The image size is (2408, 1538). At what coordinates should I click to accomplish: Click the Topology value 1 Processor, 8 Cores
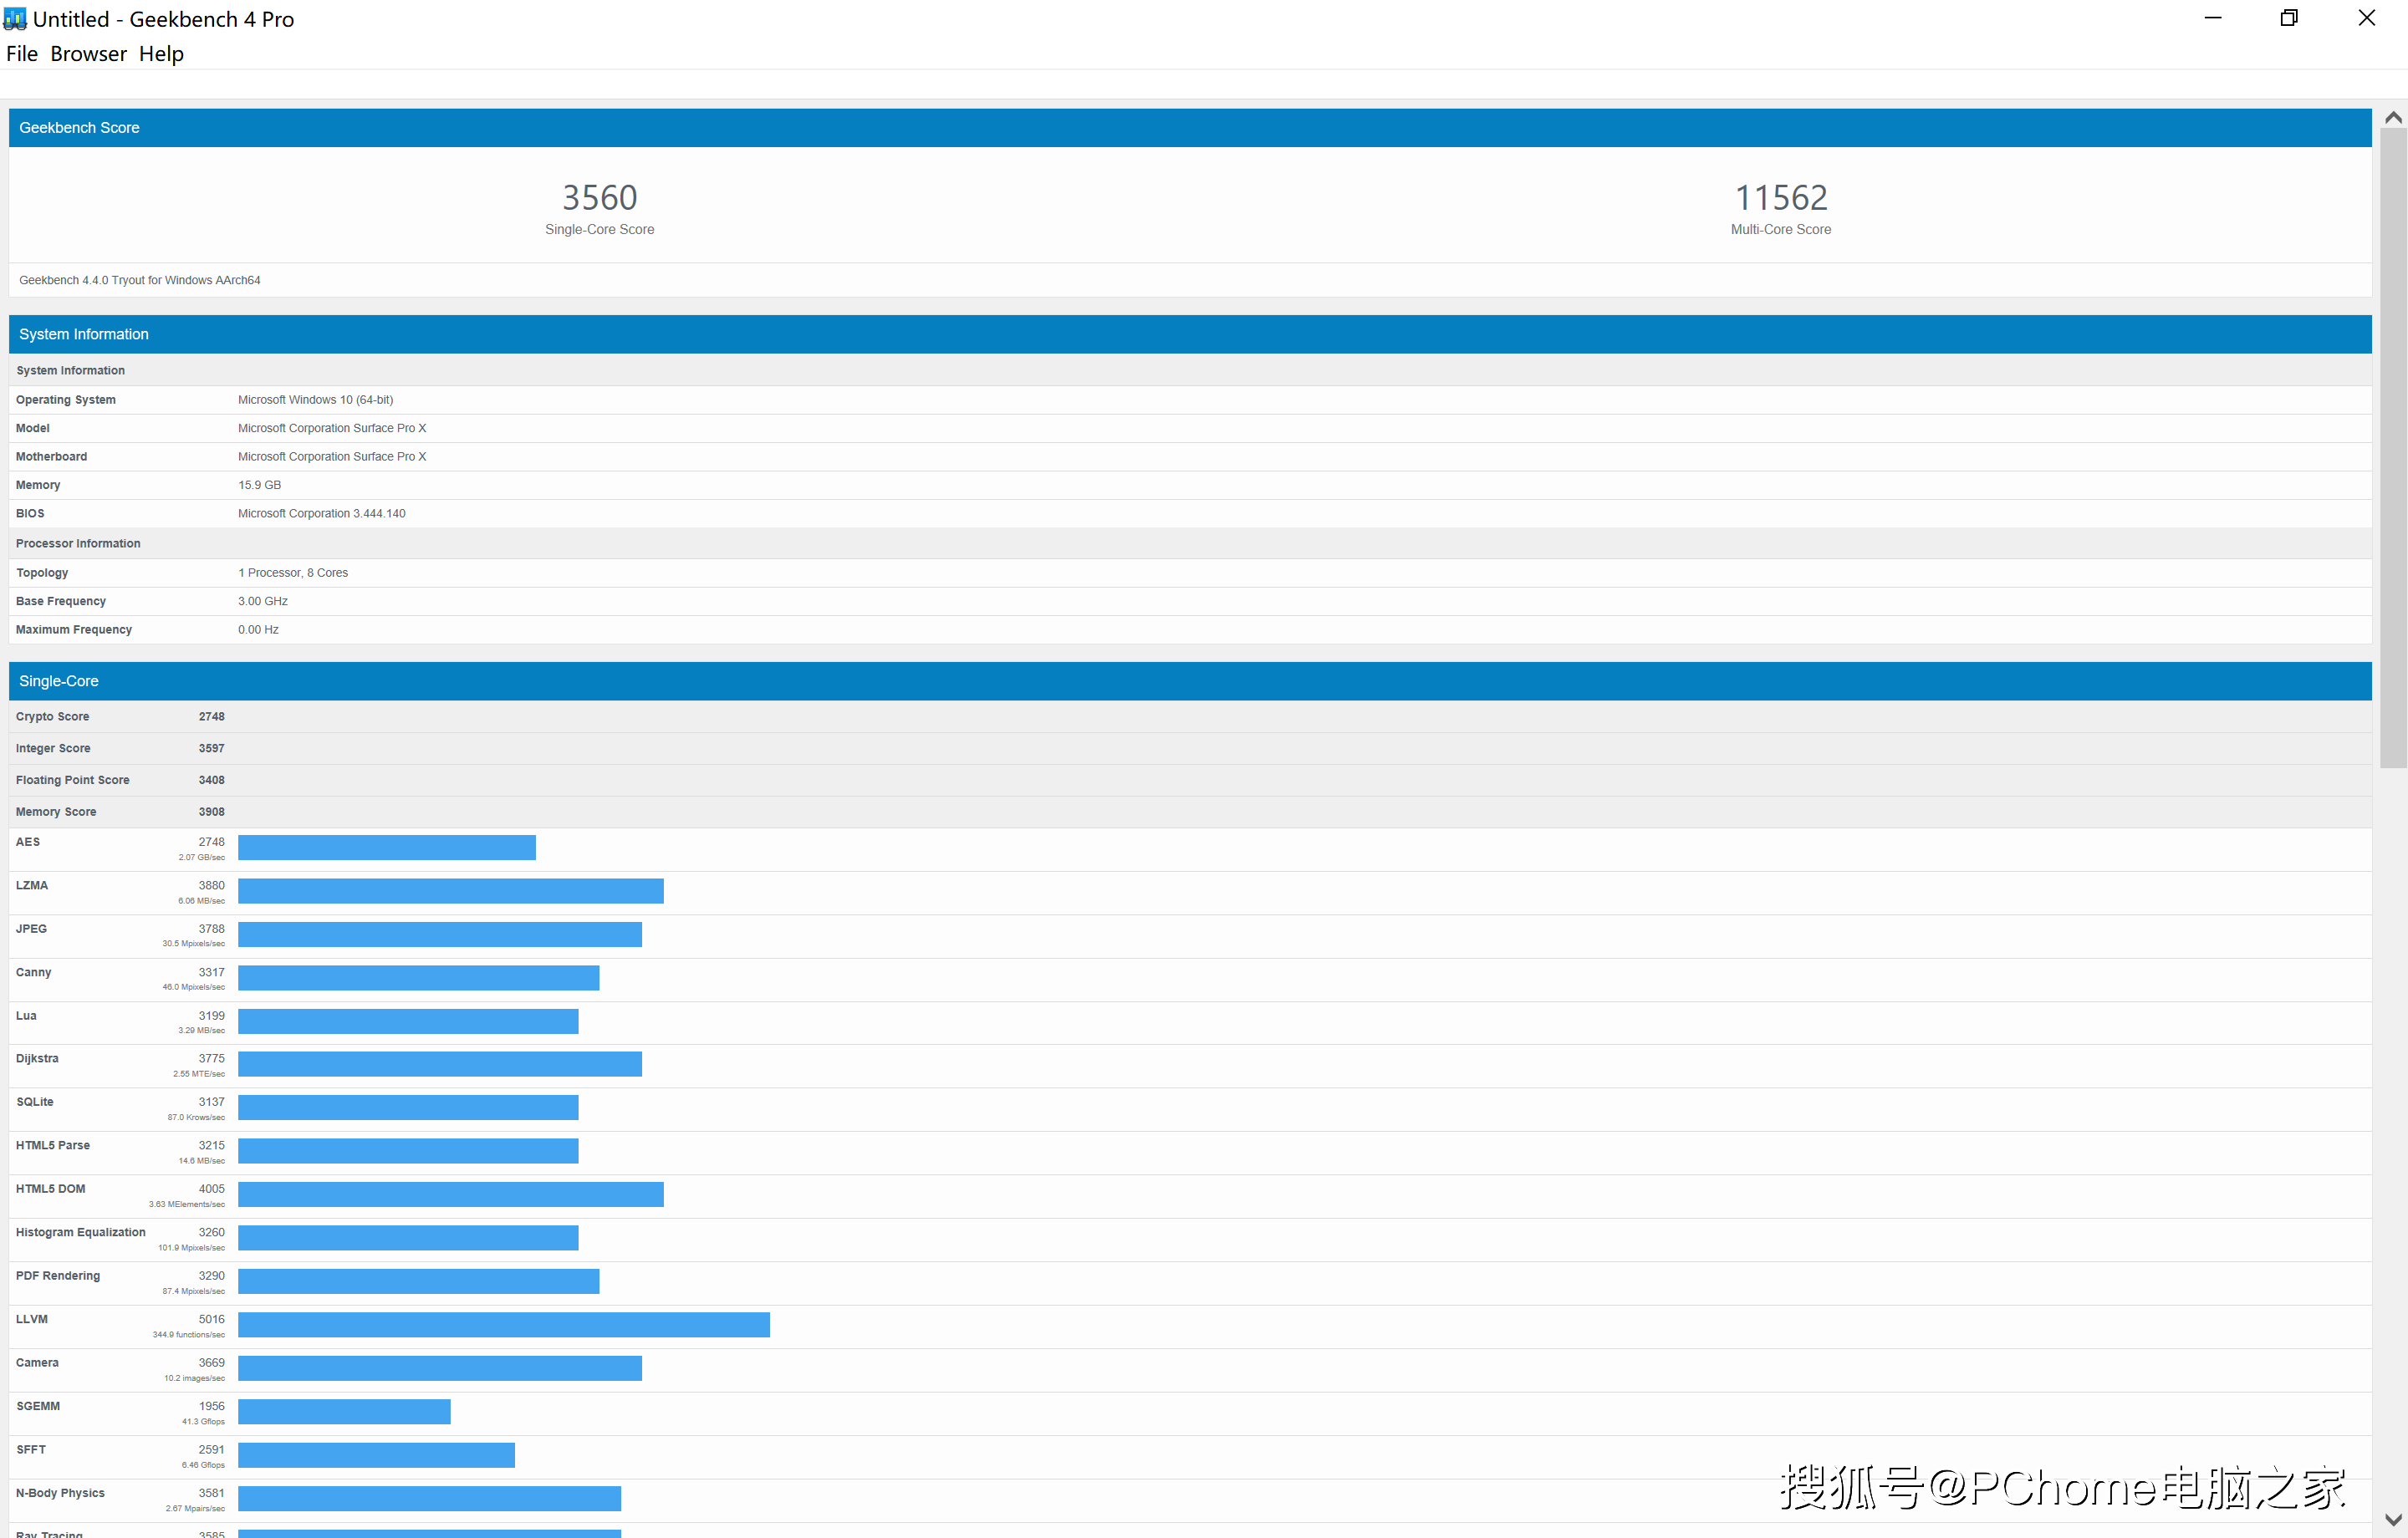click(293, 573)
